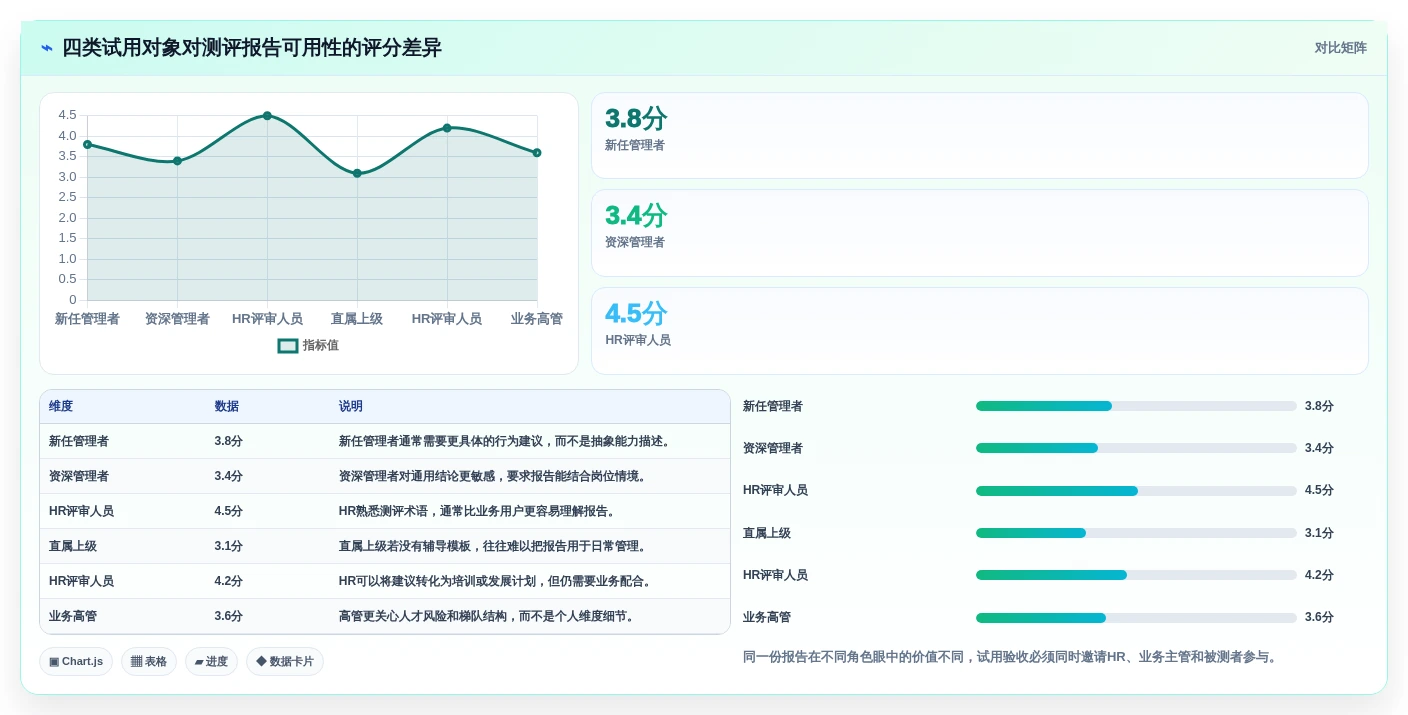Select the 新任管理者 cell in the table

pyautogui.click(x=79, y=441)
